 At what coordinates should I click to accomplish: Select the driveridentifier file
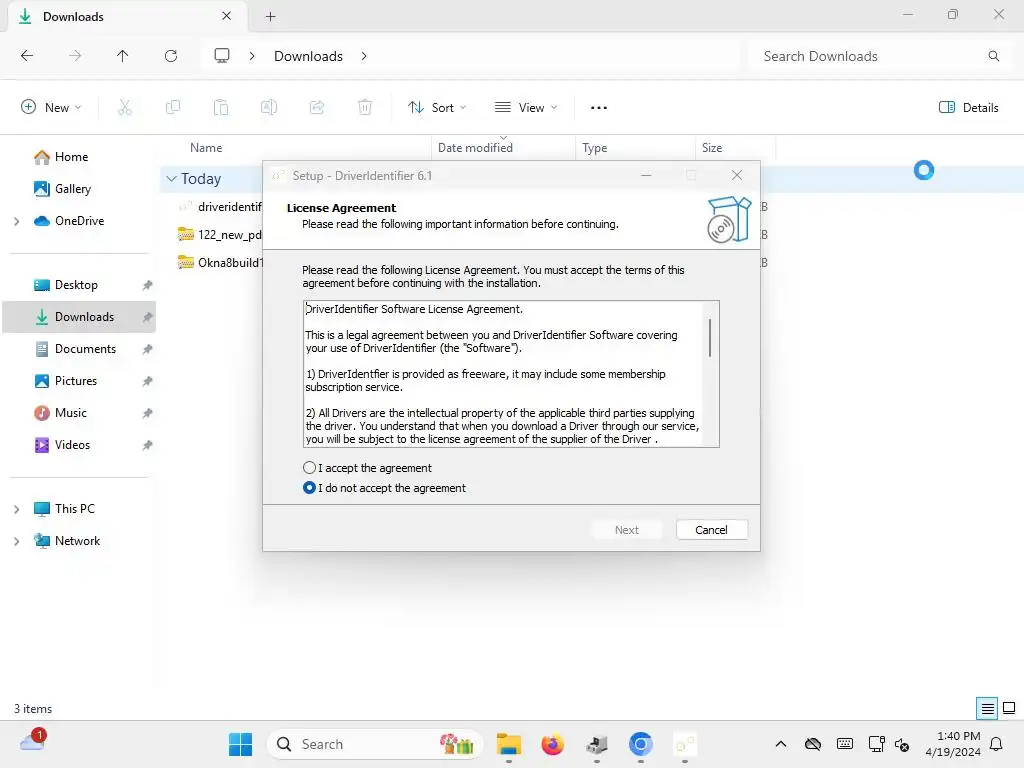pos(220,207)
